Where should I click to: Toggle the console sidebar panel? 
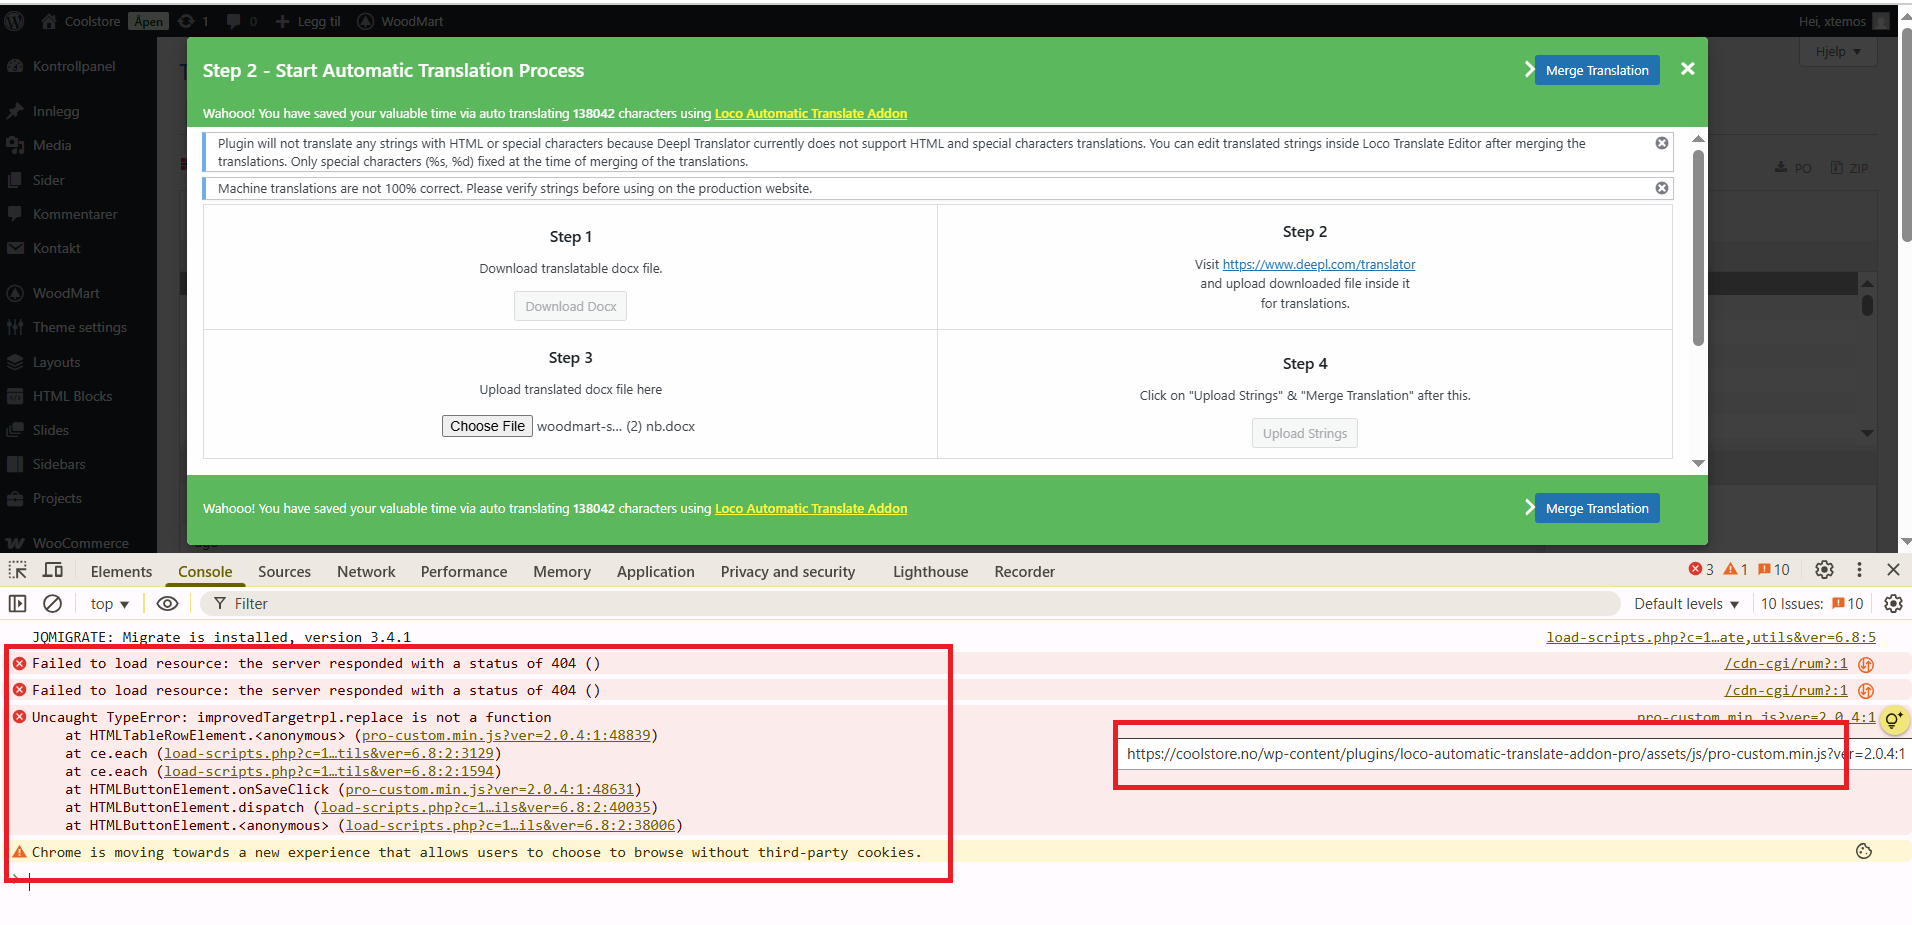click(x=17, y=603)
